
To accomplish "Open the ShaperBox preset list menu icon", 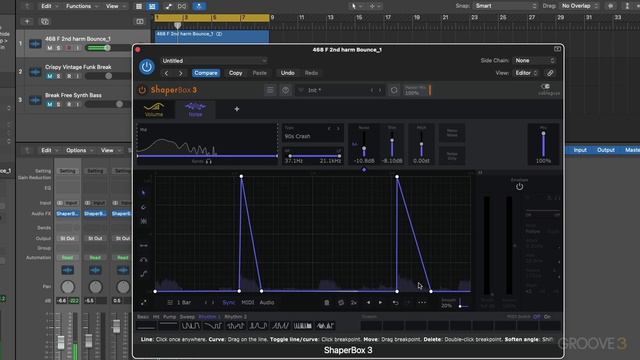I will tap(270, 90).
